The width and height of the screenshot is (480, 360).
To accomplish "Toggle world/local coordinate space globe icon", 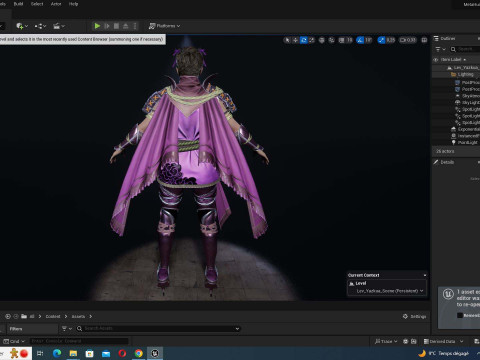I will pos(322,40).
